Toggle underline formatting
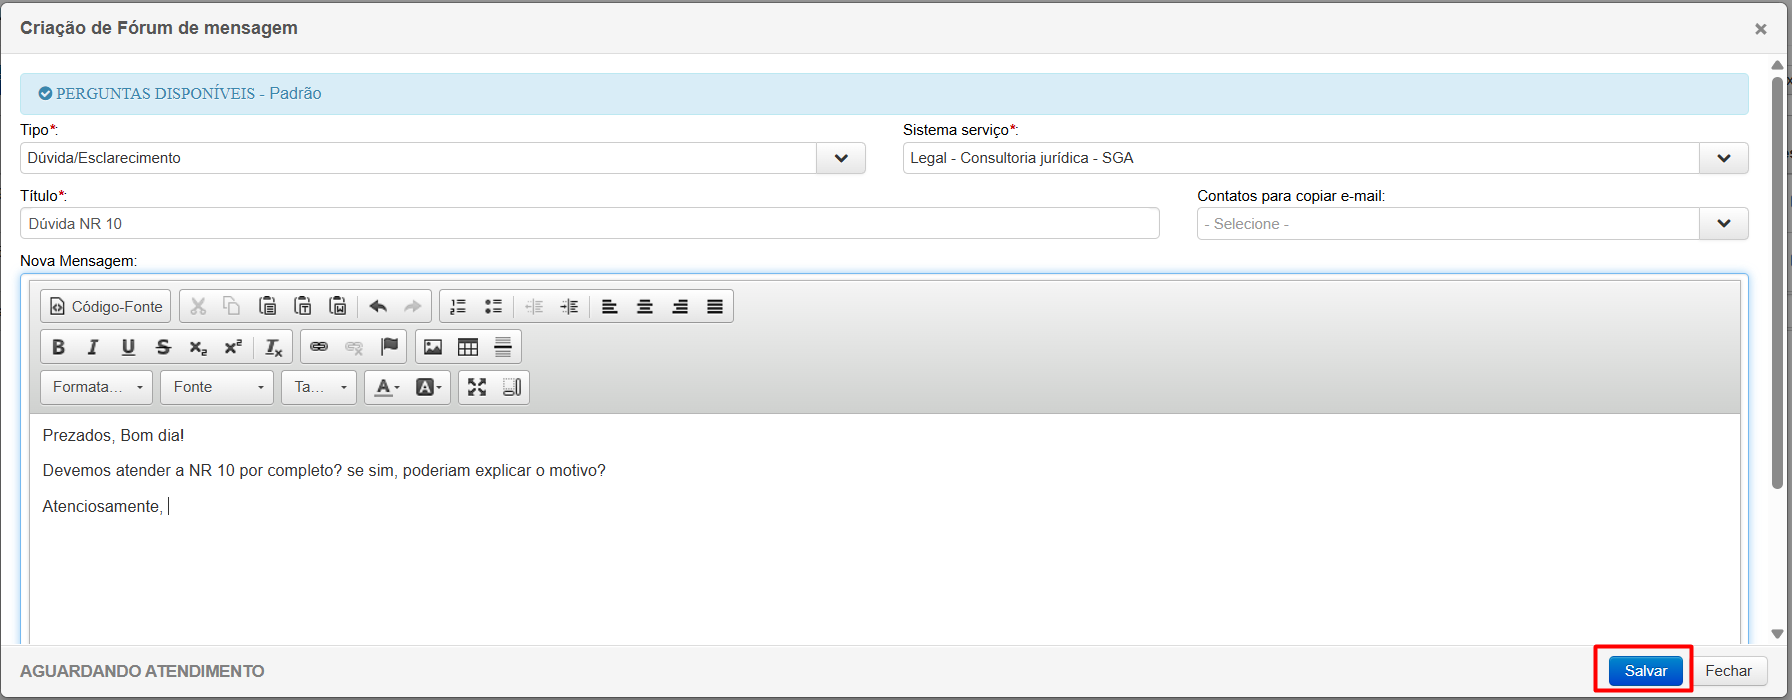1792x700 pixels. [128, 347]
